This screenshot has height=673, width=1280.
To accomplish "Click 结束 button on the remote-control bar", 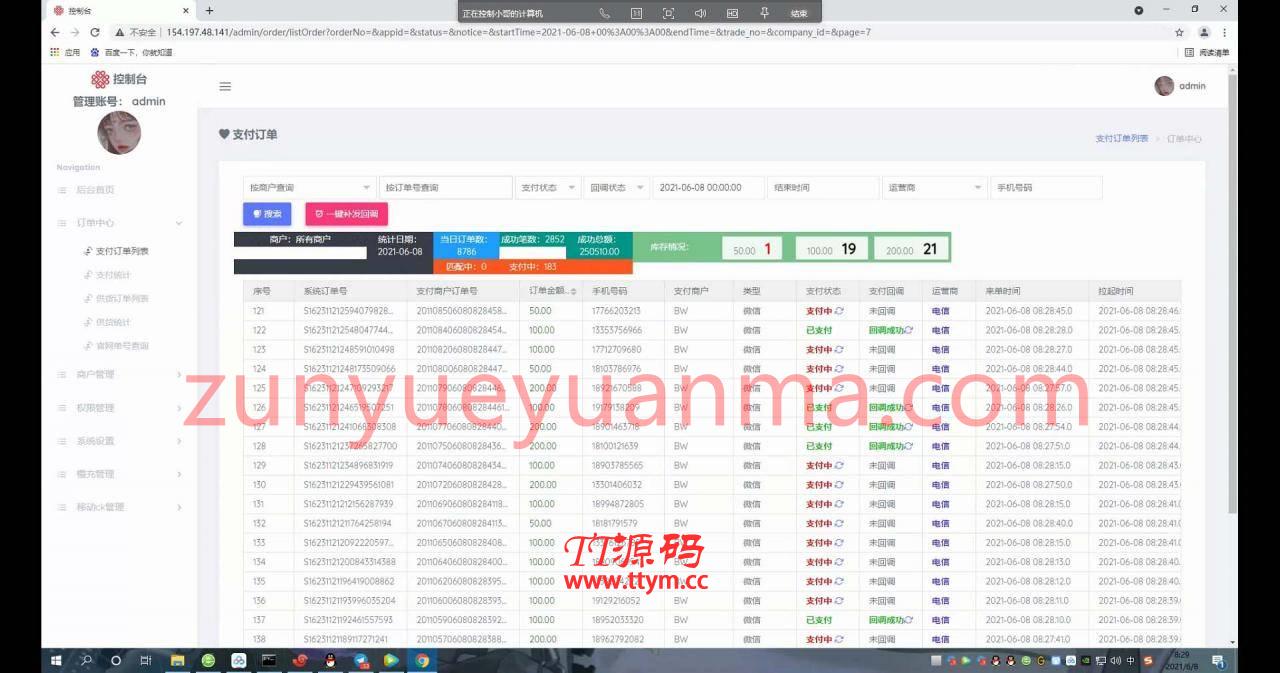I will coord(799,13).
